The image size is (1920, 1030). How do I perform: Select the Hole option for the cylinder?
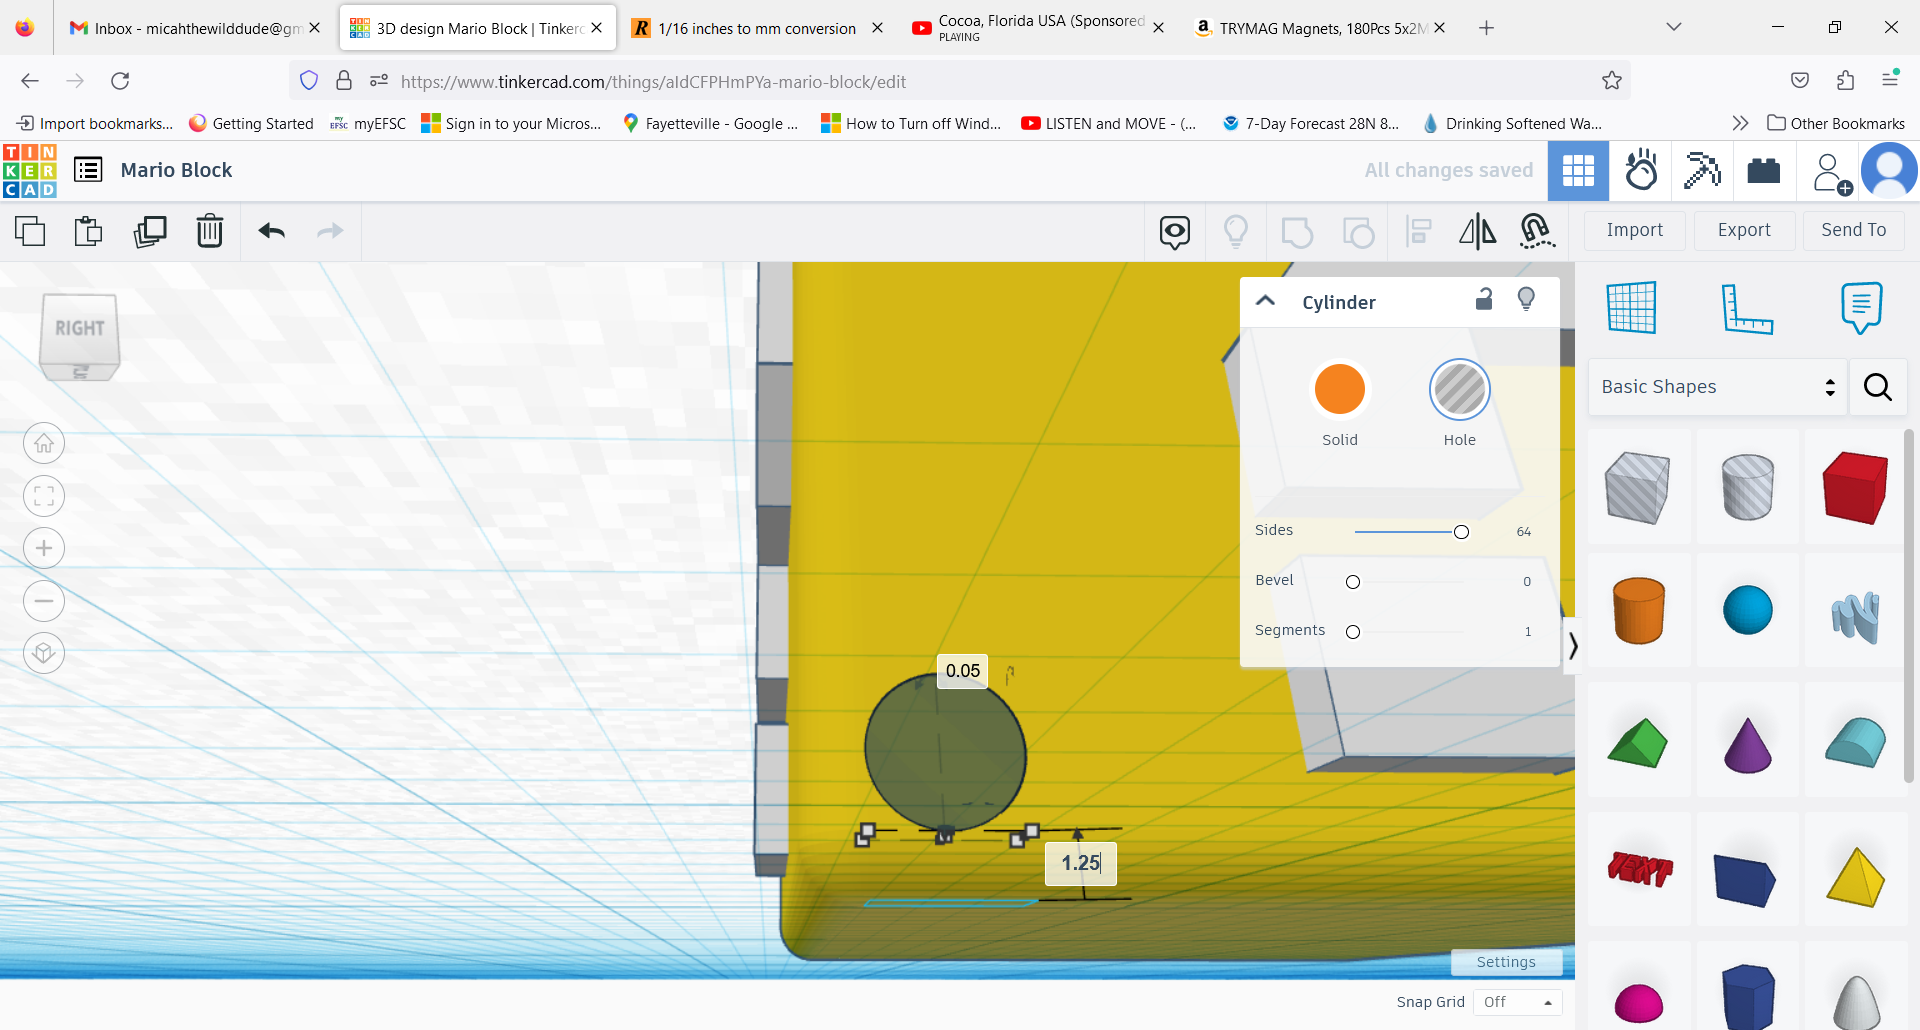(1459, 389)
